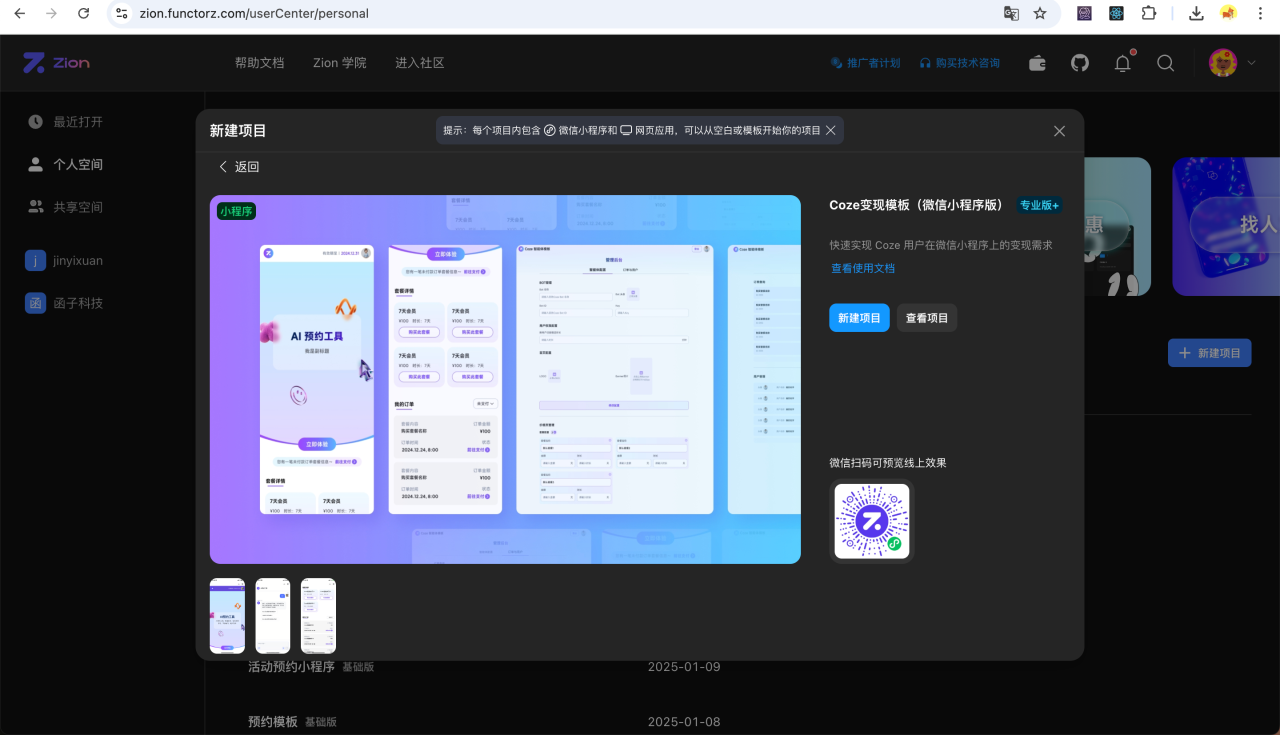Viewport: 1280px width, 735px height.
Task: Dismiss the hint tooltip banner
Action: coord(831,130)
